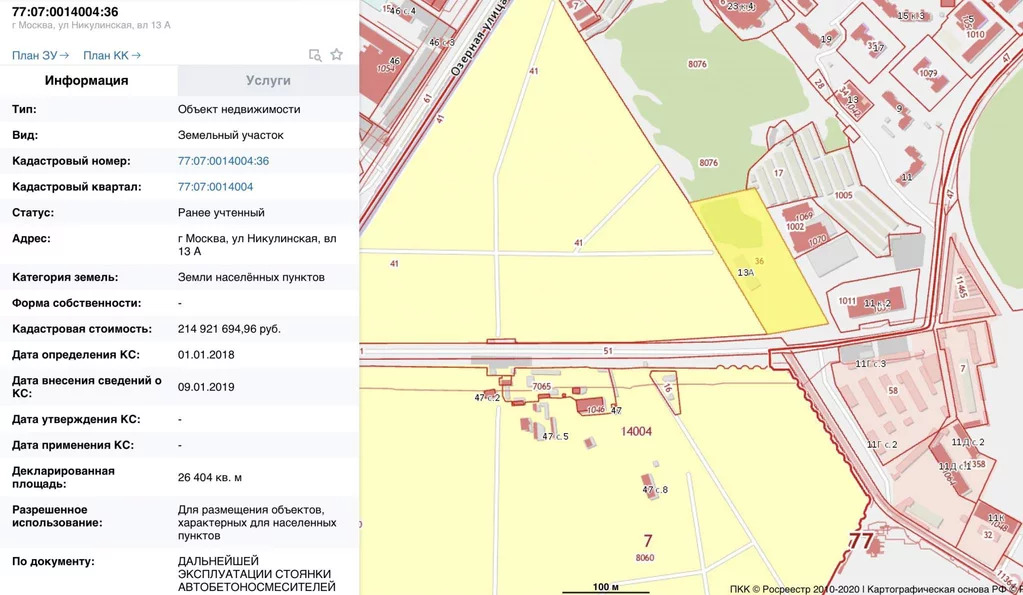Screen dimensions: 1023x595
Task: Switch to the Информация tab
Action: click(87, 81)
